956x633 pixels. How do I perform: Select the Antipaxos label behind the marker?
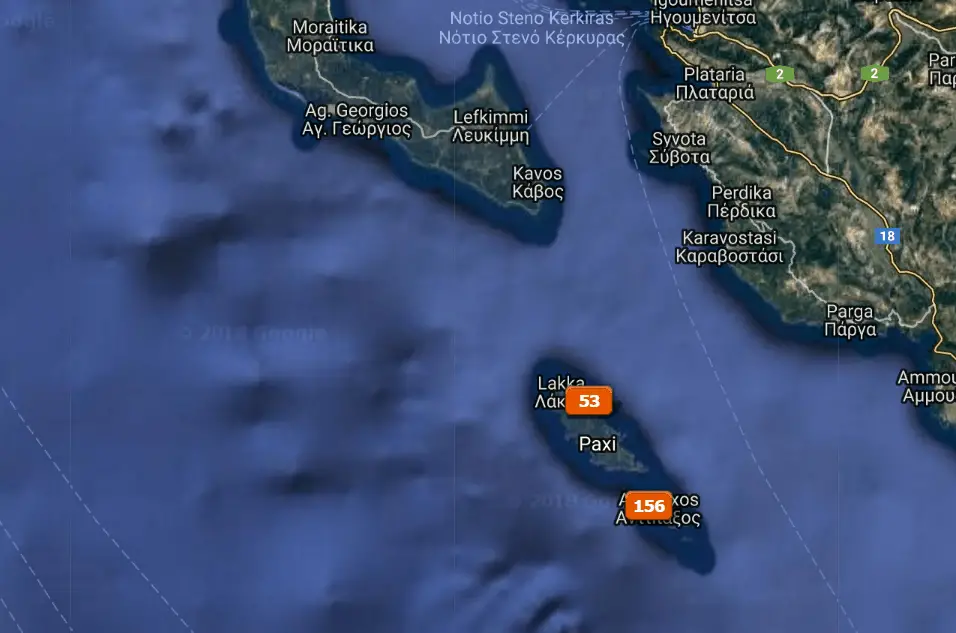pos(658,509)
